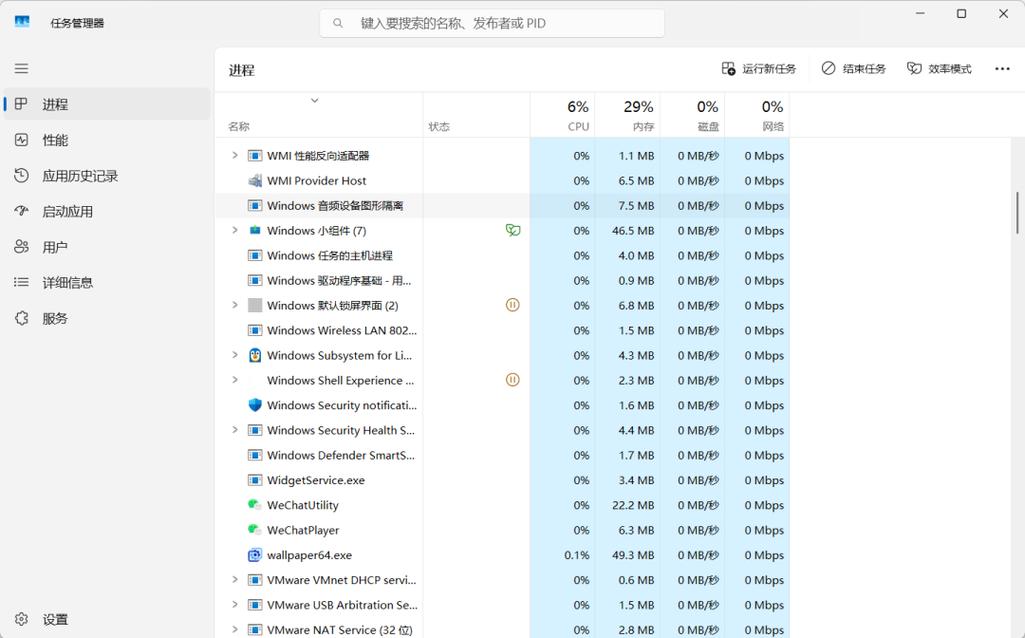Click 结束任务 button
This screenshot has height=638, width=1025.
(x=853, y=69)
